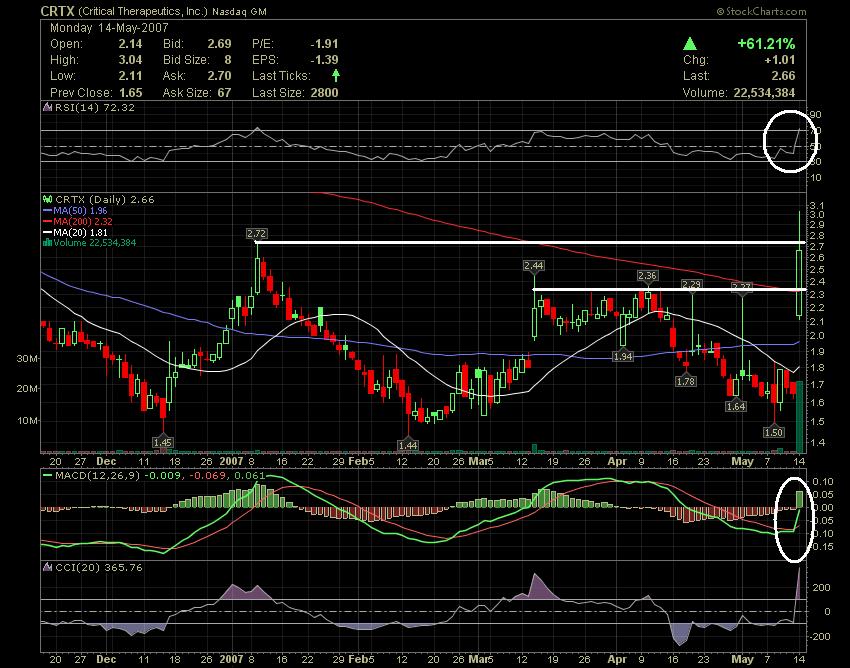Click the green Last Ticks up arrow

pyautogui.click(x=336, y=75)
